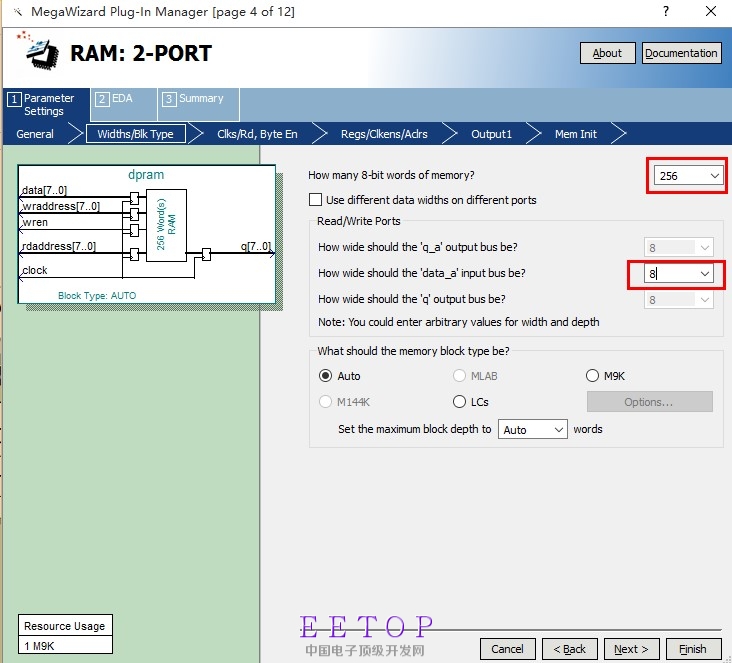This screenshot has height=663, width=732.
Task: Open the 'data_a' input bus width dropdown
Action: tap(705, 274)
